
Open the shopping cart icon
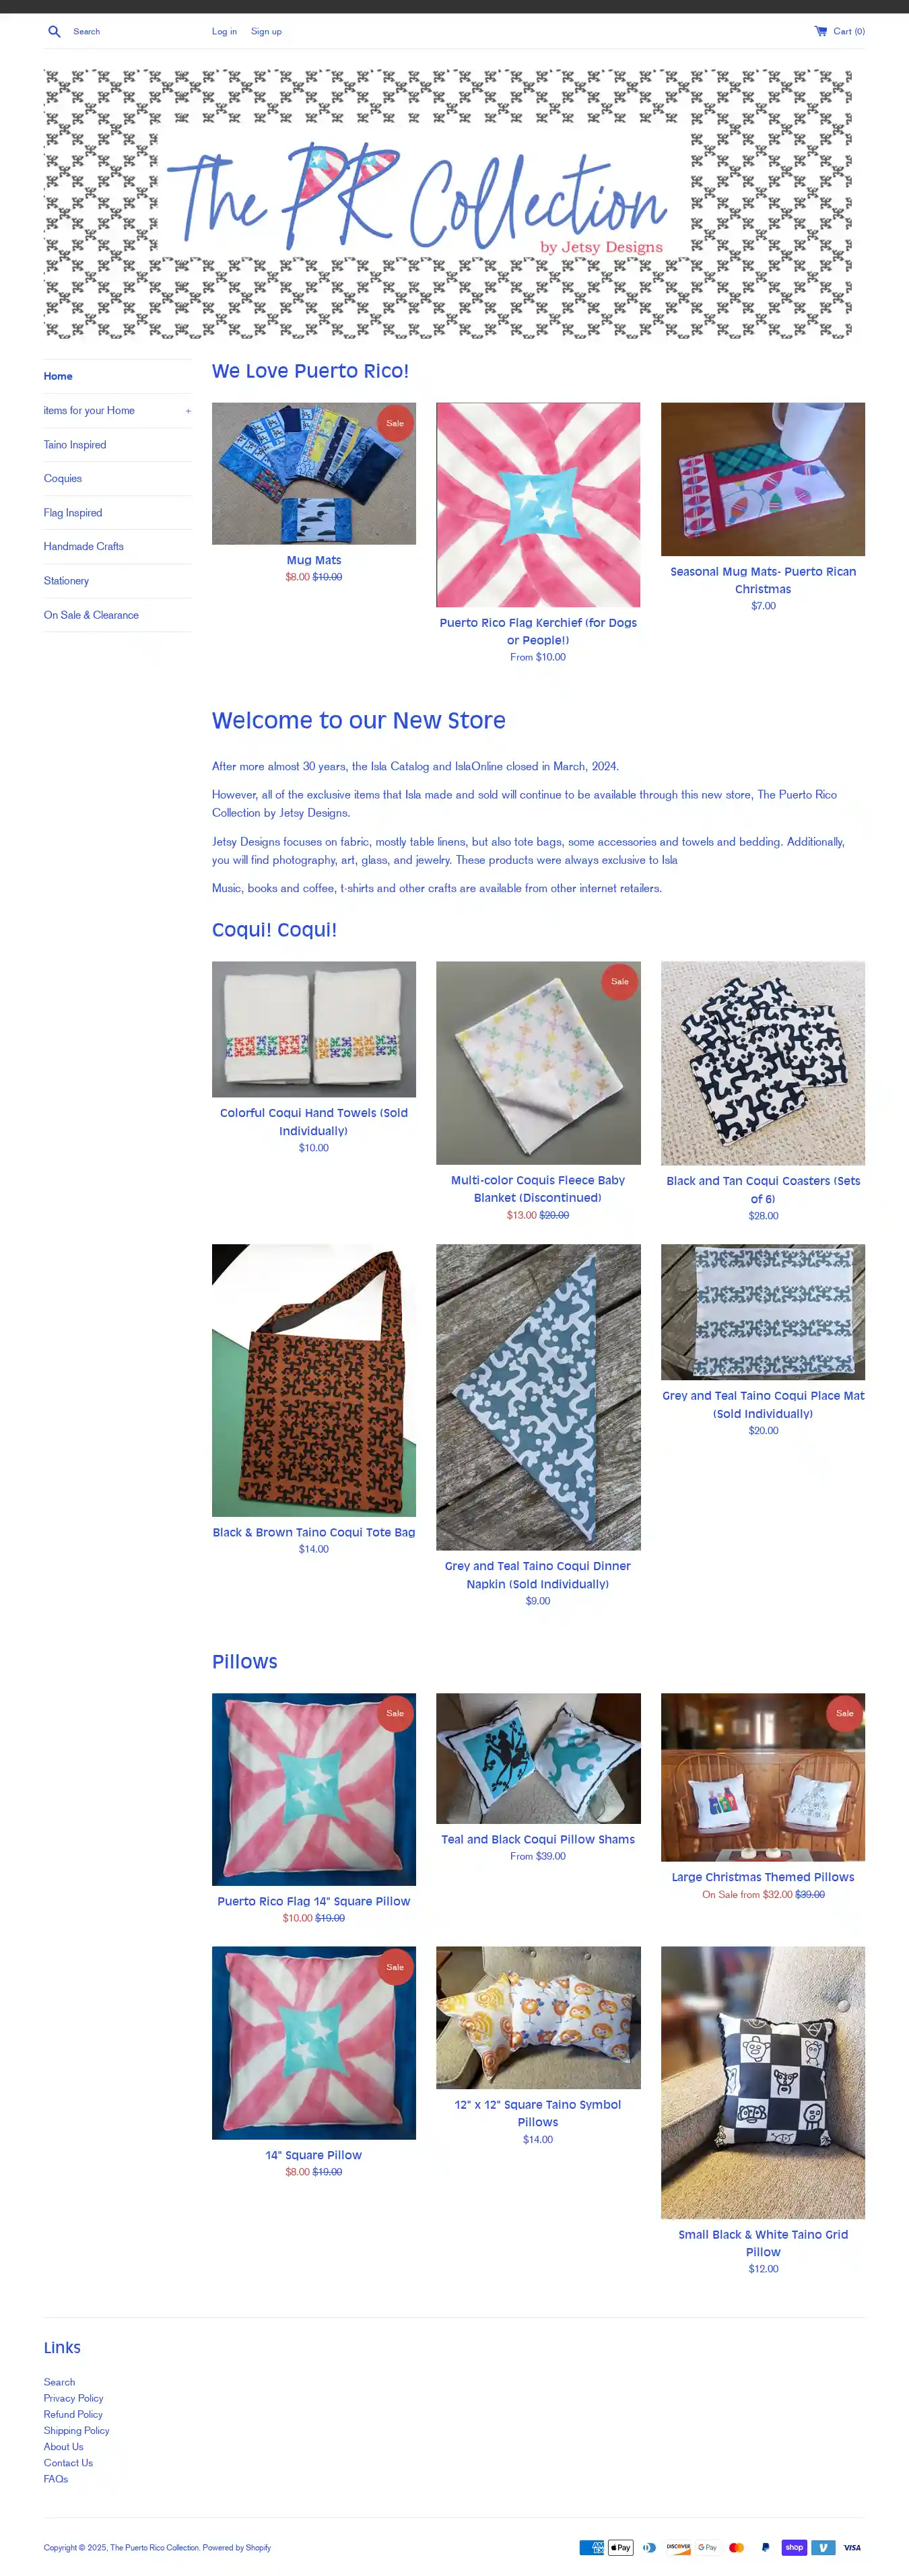click(820, 31)
